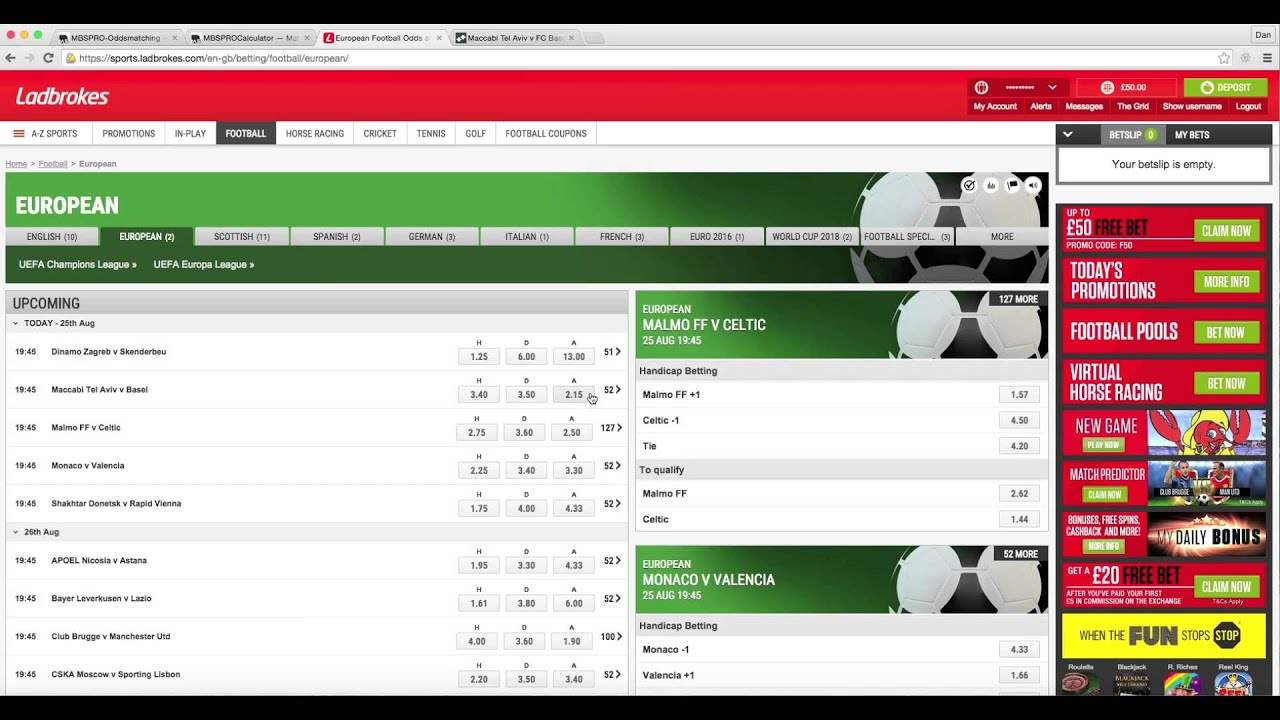Open more markets arrow for Malmo FF v Celtic row

(x=619, y=428)
